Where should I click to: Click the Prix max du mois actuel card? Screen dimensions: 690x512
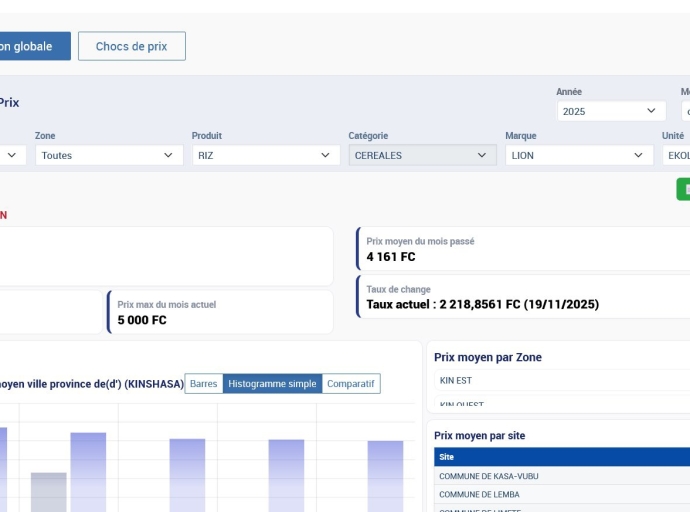[220, 312]
